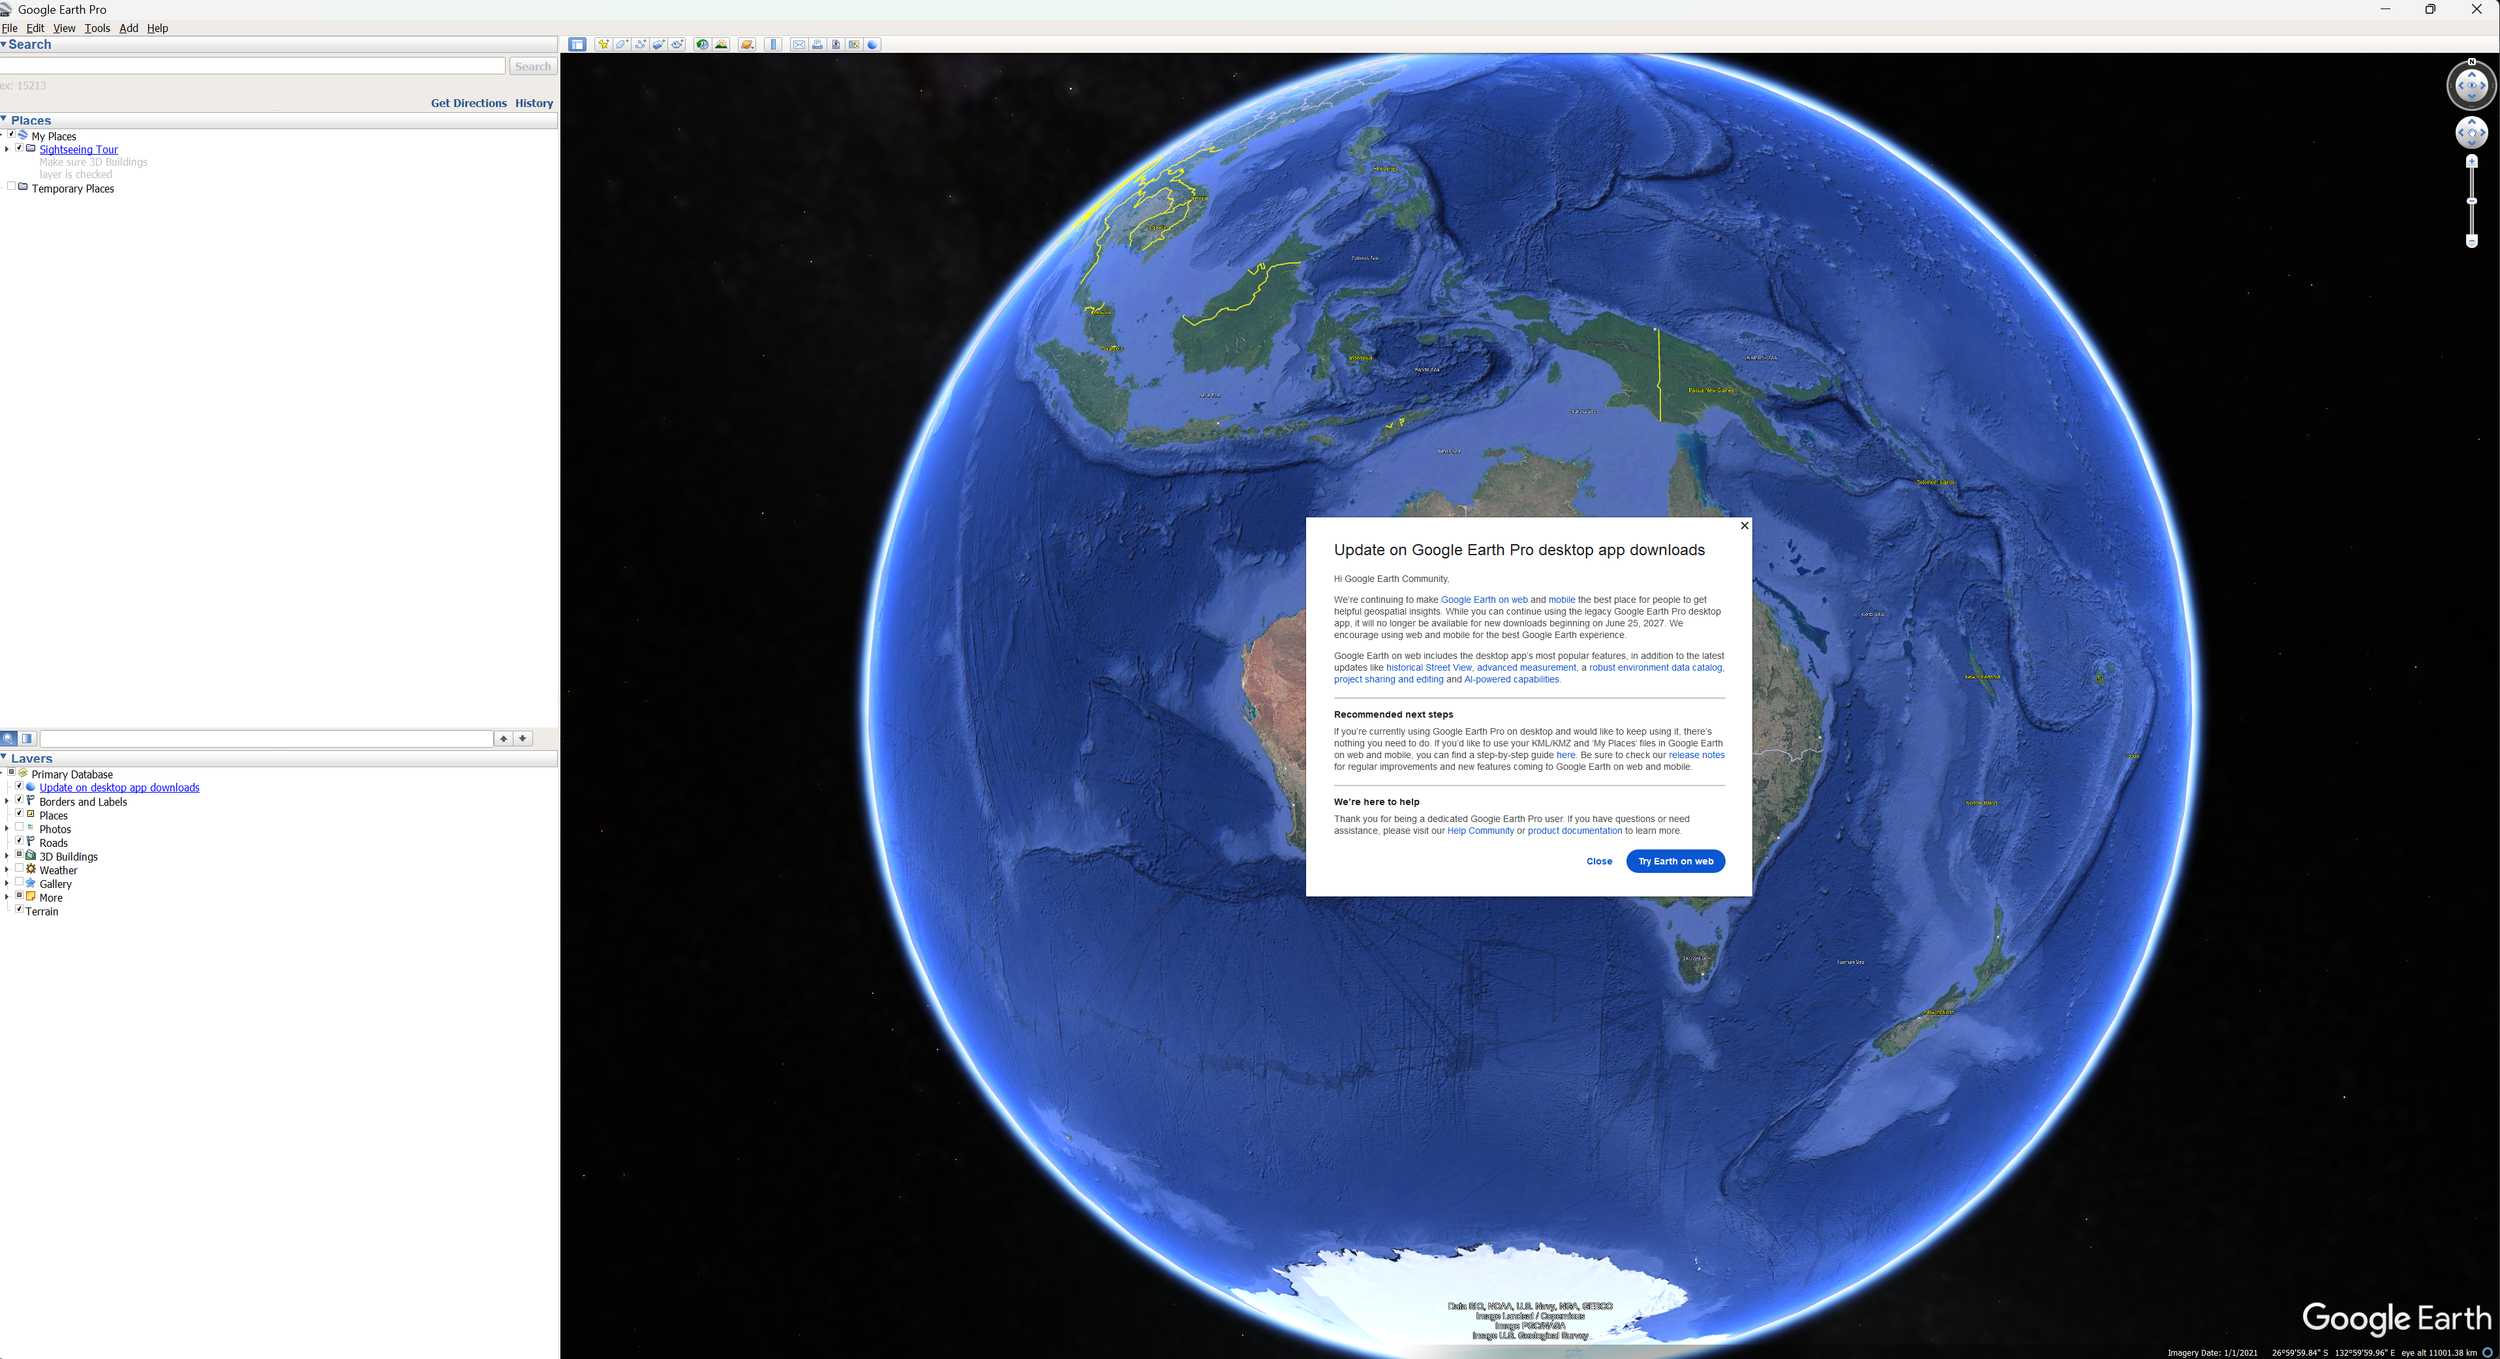The height and width of the screenshot is (1359, 2500).
Task: Click the History link
Action: [534, 103]
